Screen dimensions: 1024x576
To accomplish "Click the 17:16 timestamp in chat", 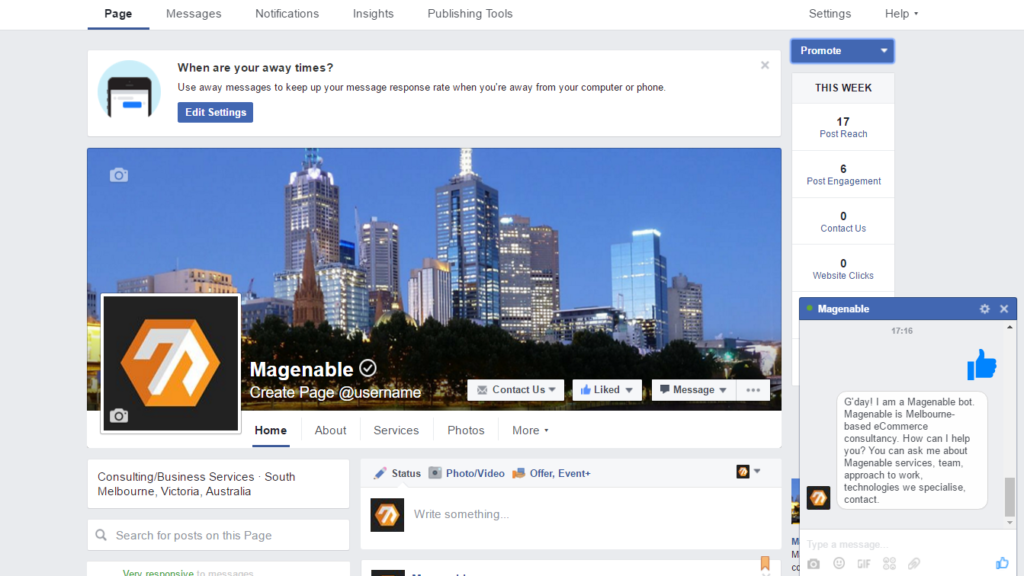I will 902,331.
